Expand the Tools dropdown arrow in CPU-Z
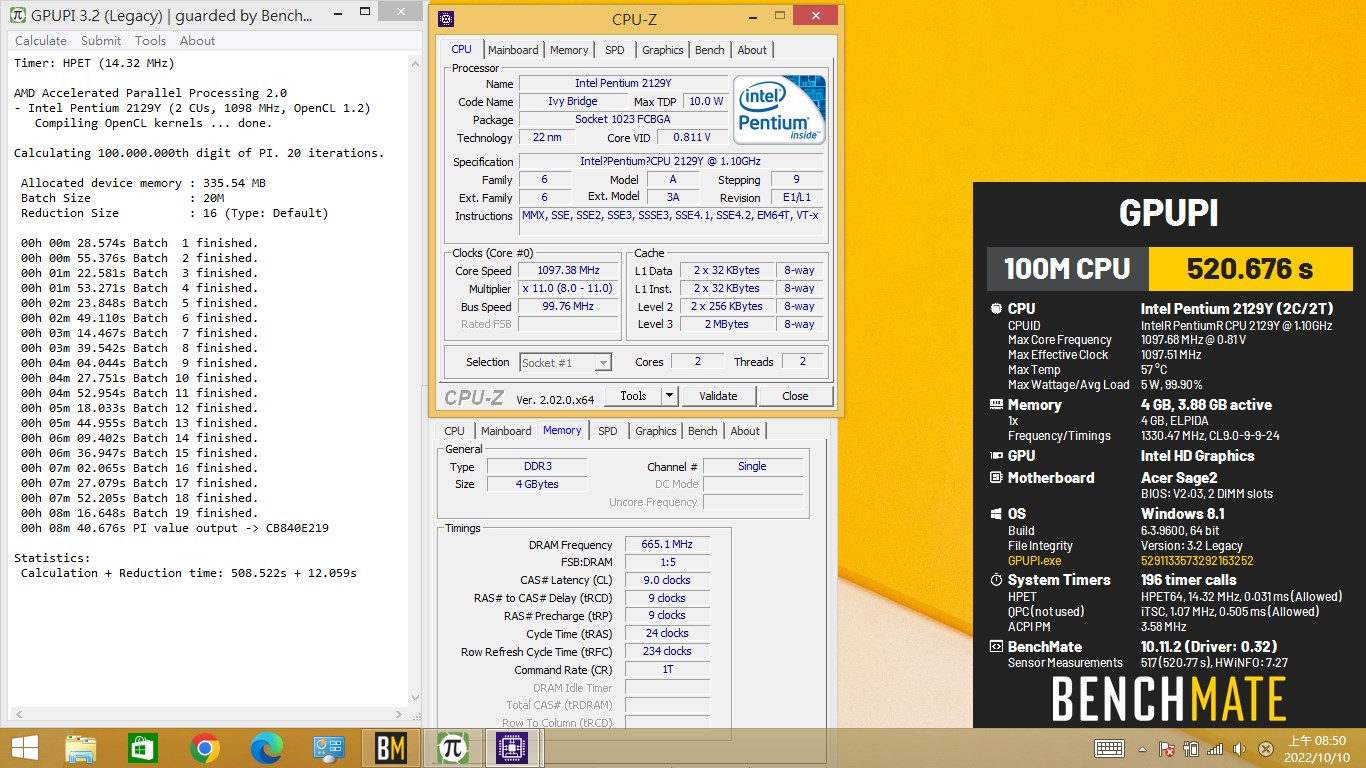The height and width of the screenshot is (768, 1366). (669, 396)
